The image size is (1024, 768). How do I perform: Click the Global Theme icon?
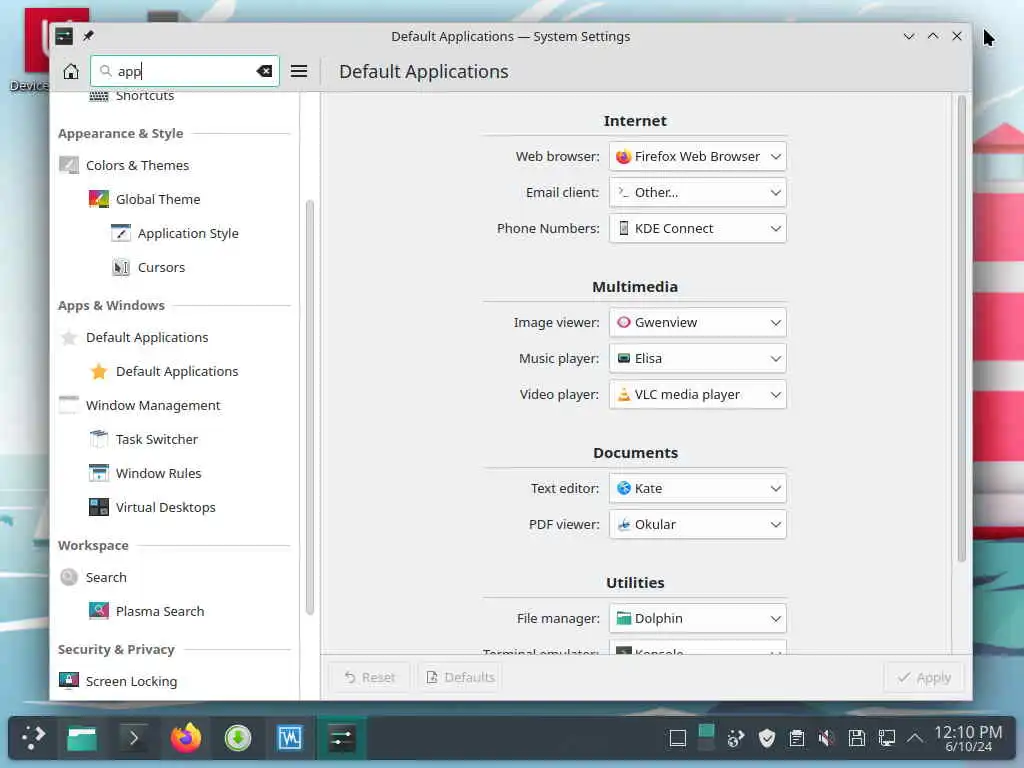click(99, 199)
